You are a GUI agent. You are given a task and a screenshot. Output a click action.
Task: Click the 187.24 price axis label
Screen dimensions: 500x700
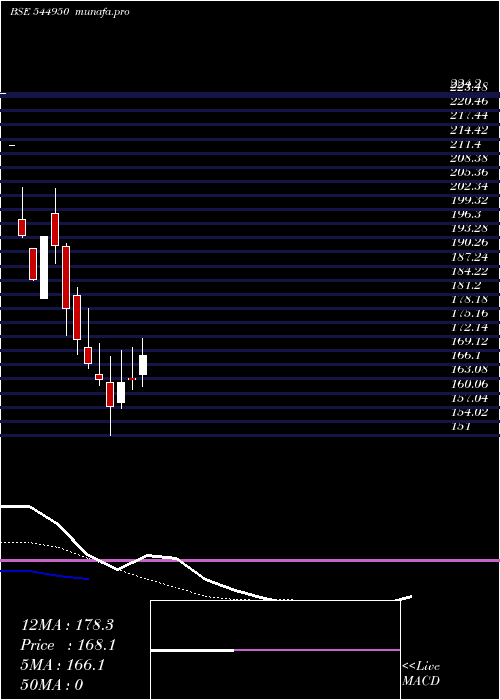coord(469,257)
